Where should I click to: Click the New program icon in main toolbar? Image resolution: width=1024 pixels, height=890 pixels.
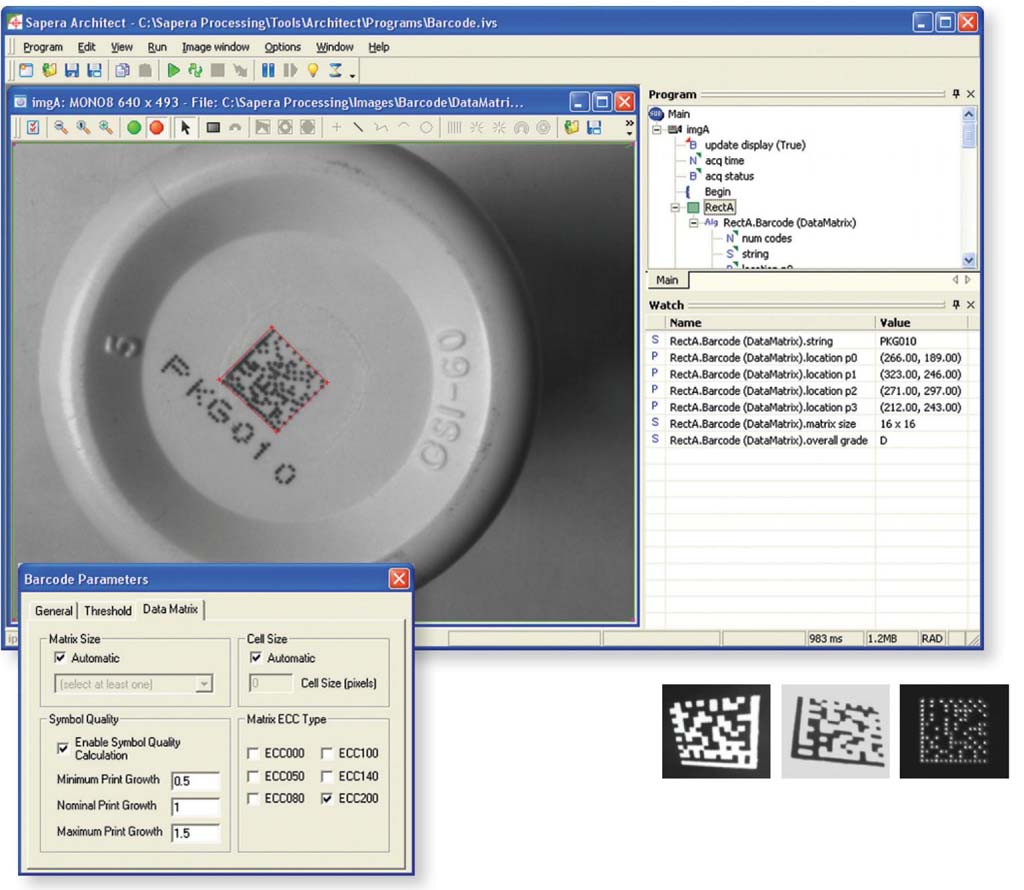point(26,70)
